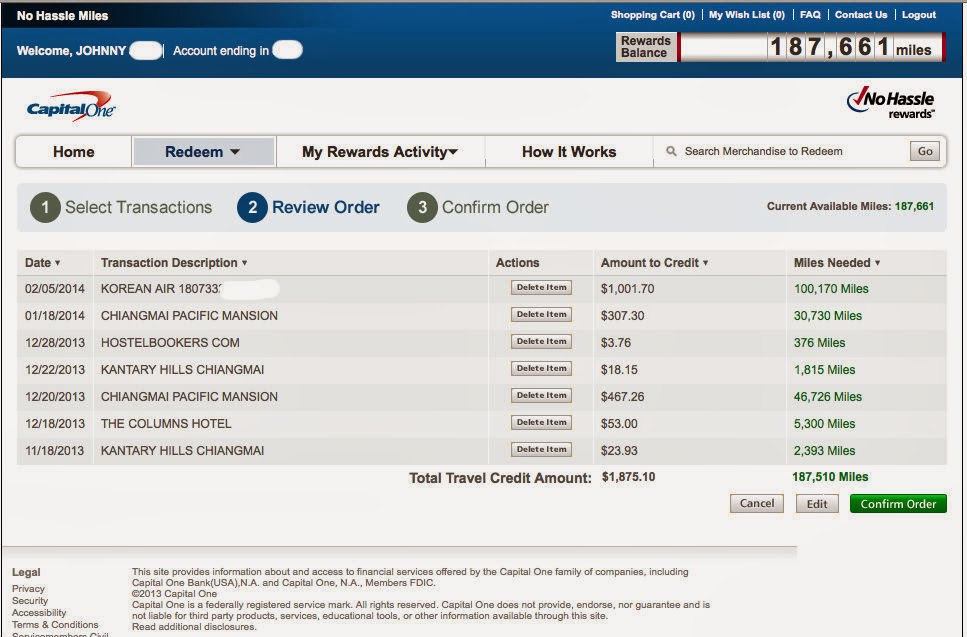
Task: Click the green Confirm Order button
Action: point(898,504)
